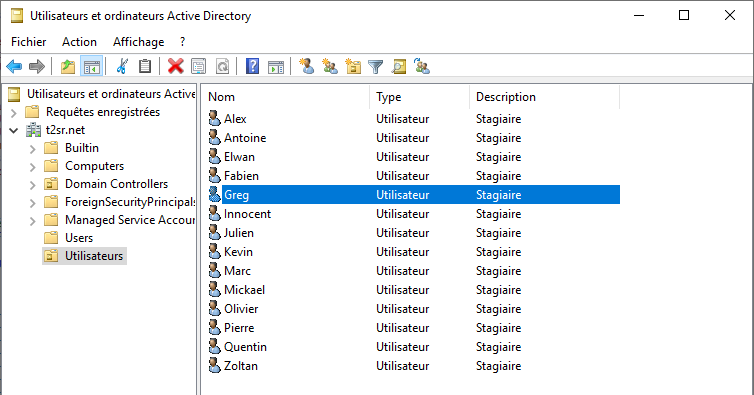The height and width of the screenshot is (395, 754).
Task: Expand the Domain Controllers node
Action: click(x=32, y=185)
